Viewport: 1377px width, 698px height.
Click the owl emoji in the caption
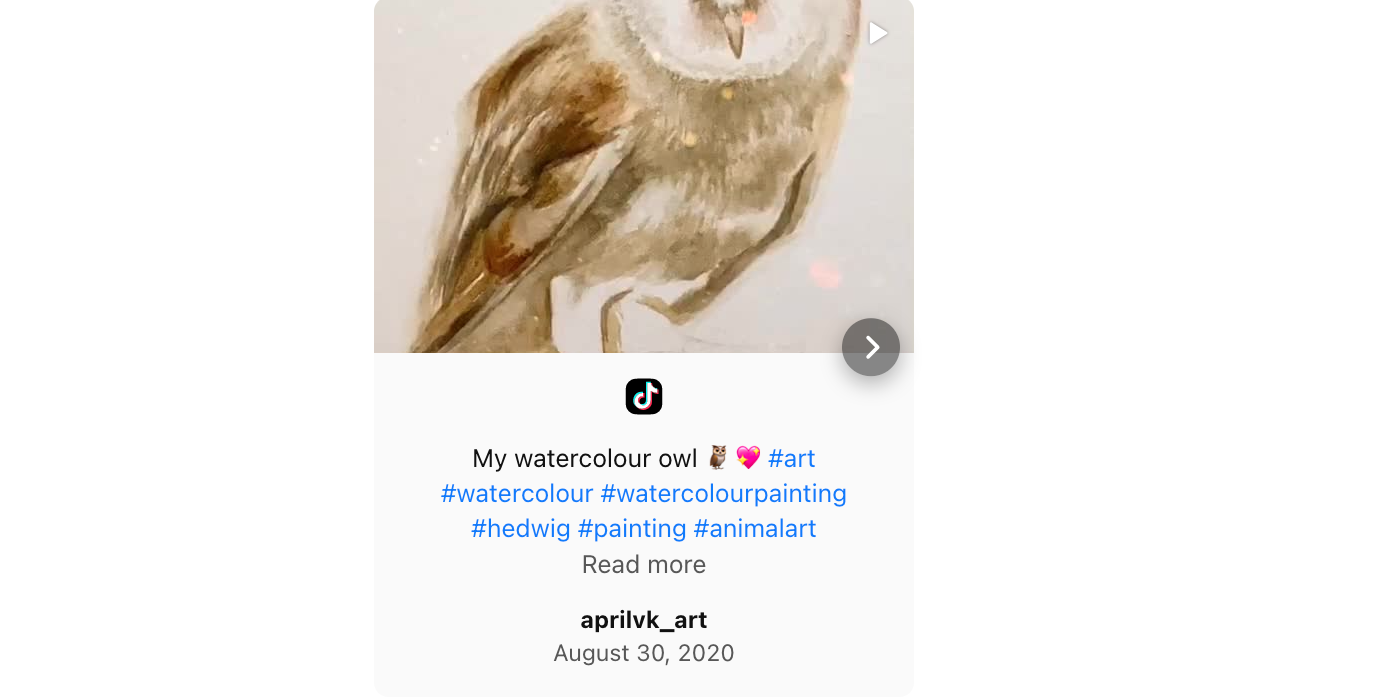(718, 459)
